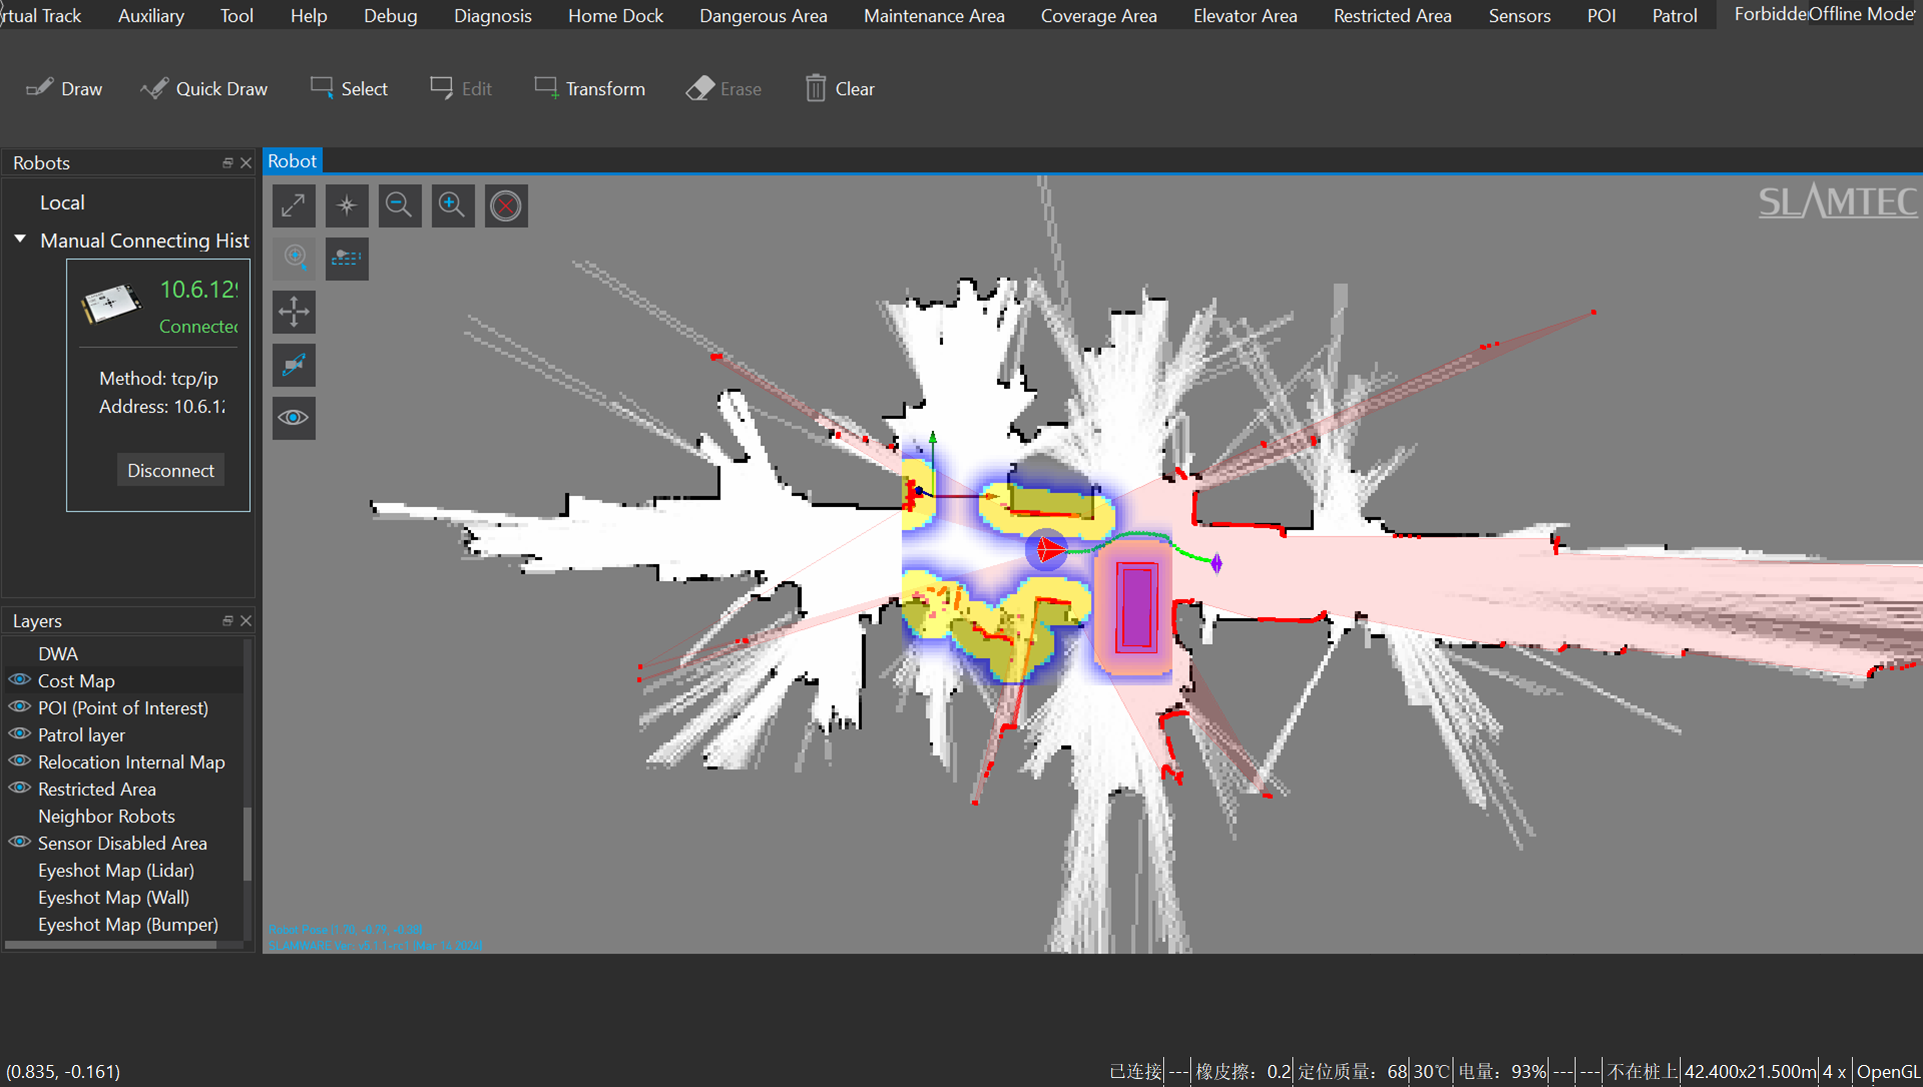Screen dimensions: 1923x1087
Task: Click the fit-to-view expand icon above the map
Action: (293, 205)
